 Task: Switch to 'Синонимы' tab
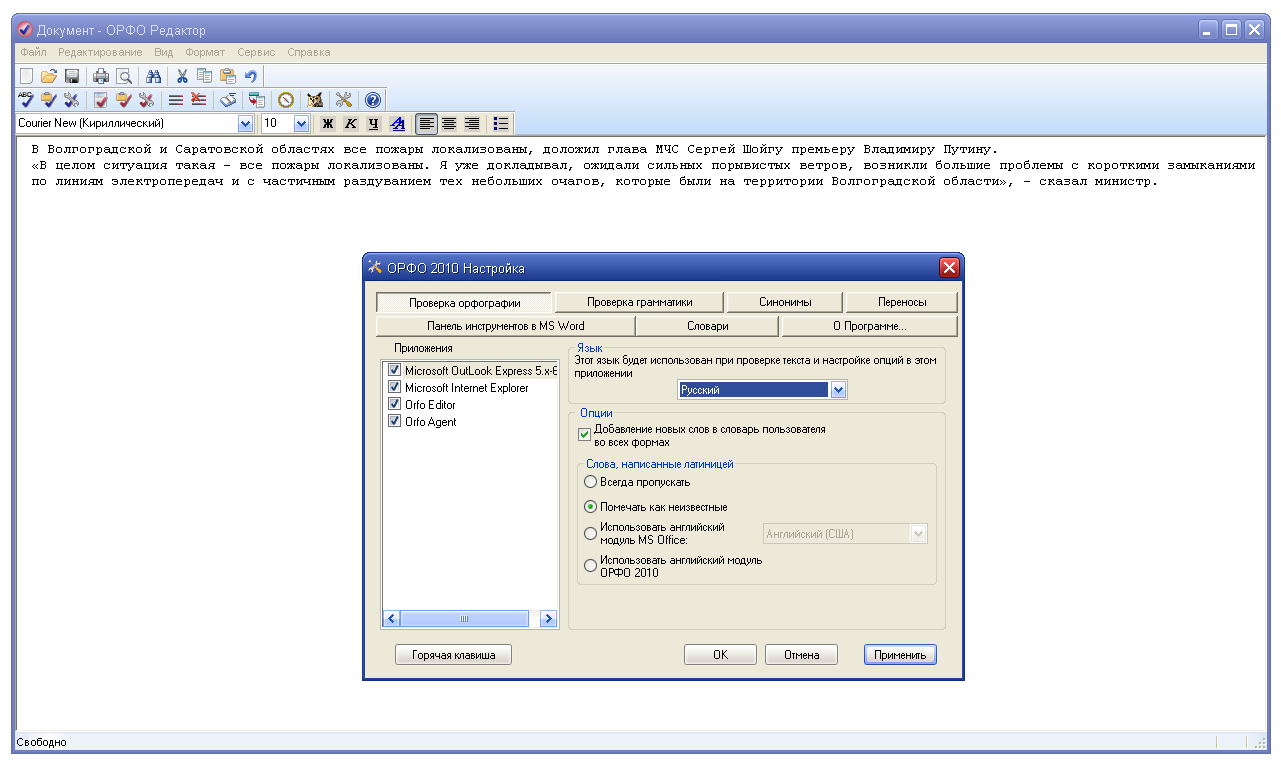click(x=785, y=302)
